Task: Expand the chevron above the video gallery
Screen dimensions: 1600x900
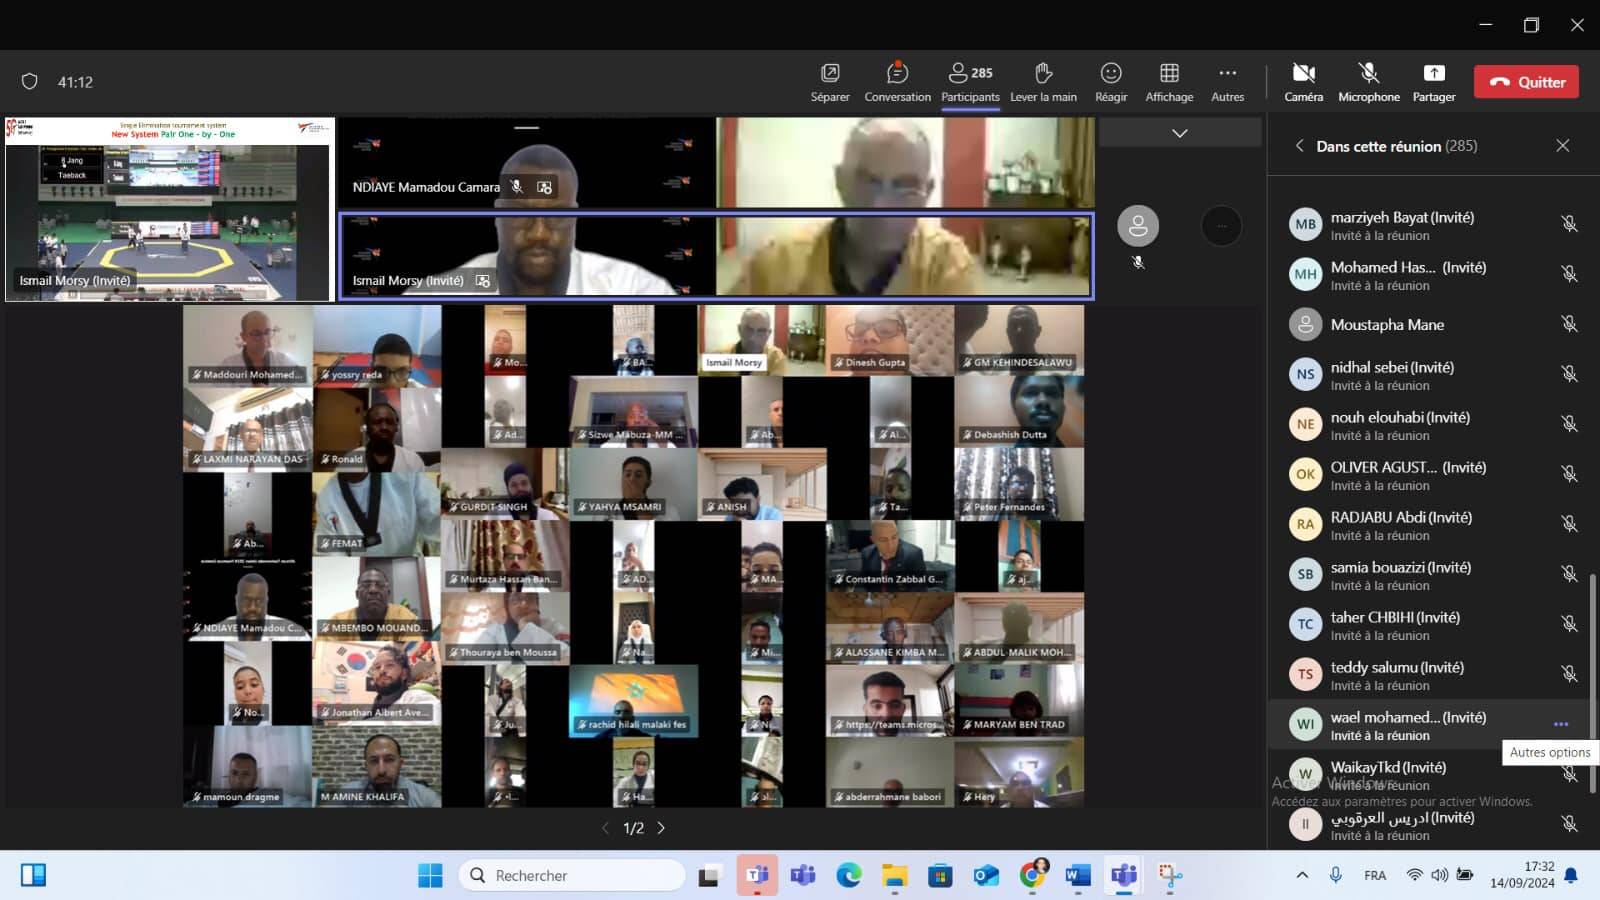Action: (x=1179, y=133)
